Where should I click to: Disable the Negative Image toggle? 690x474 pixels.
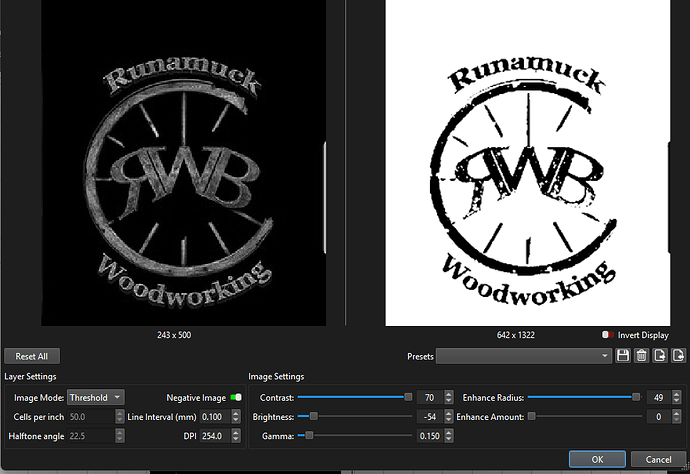point(236,397)
